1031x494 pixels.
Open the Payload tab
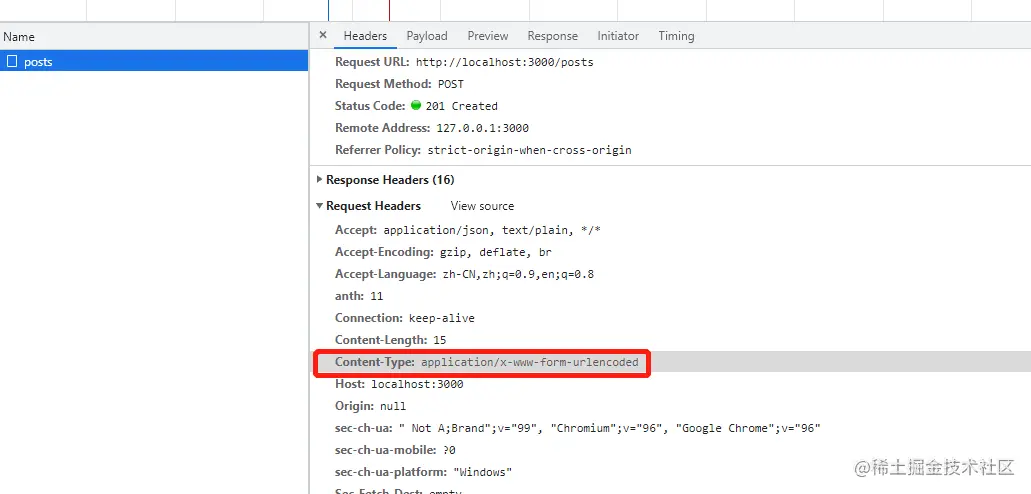427,36
